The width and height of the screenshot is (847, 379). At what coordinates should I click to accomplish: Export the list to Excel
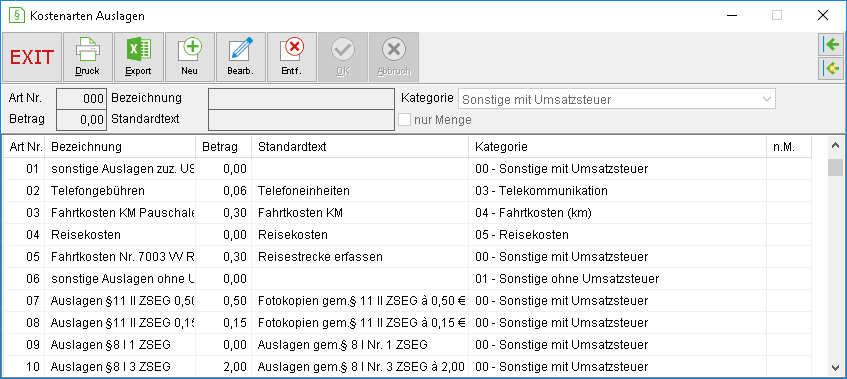[x=138, y=57]
